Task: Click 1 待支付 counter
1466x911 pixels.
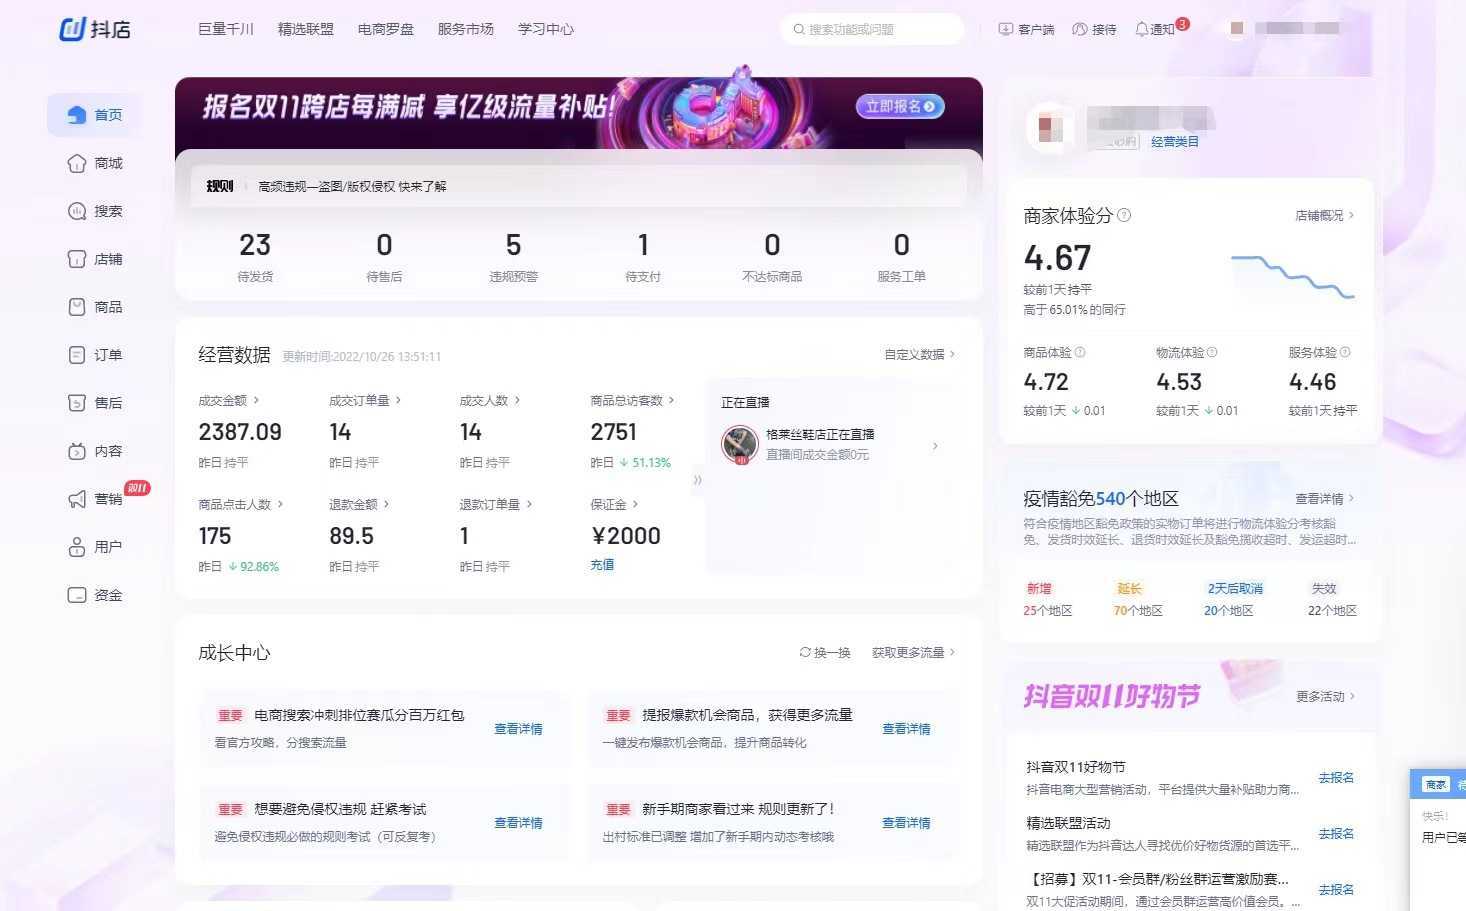Action: pos(643,256)
